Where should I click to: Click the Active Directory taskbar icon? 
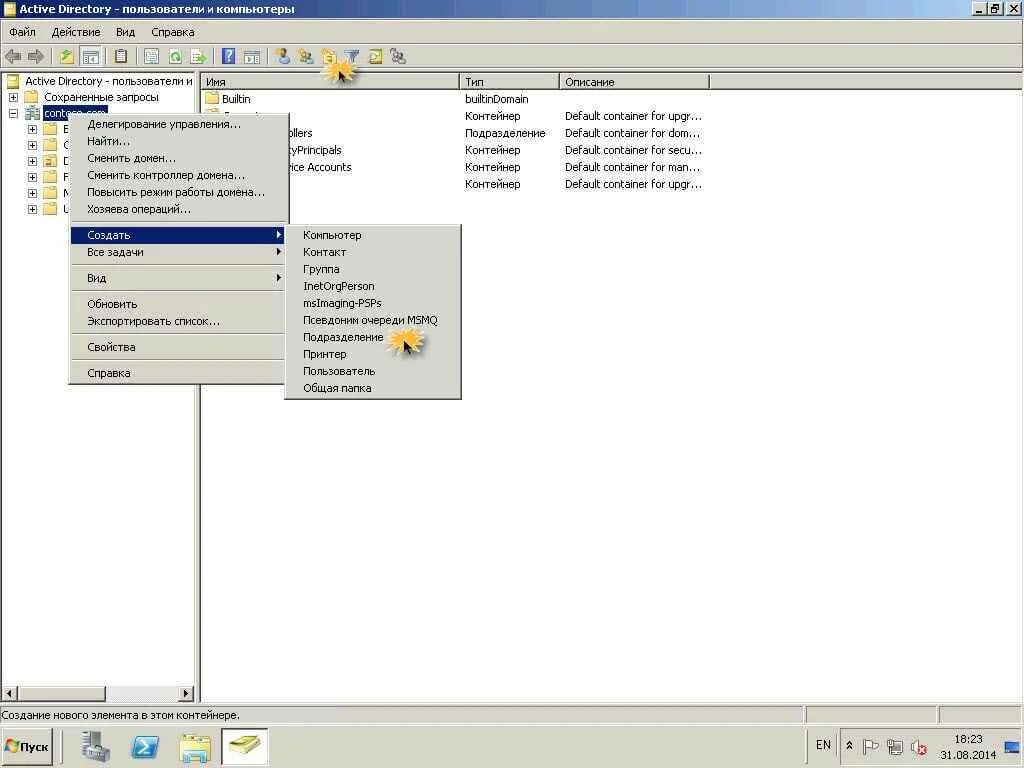[244, 746]
